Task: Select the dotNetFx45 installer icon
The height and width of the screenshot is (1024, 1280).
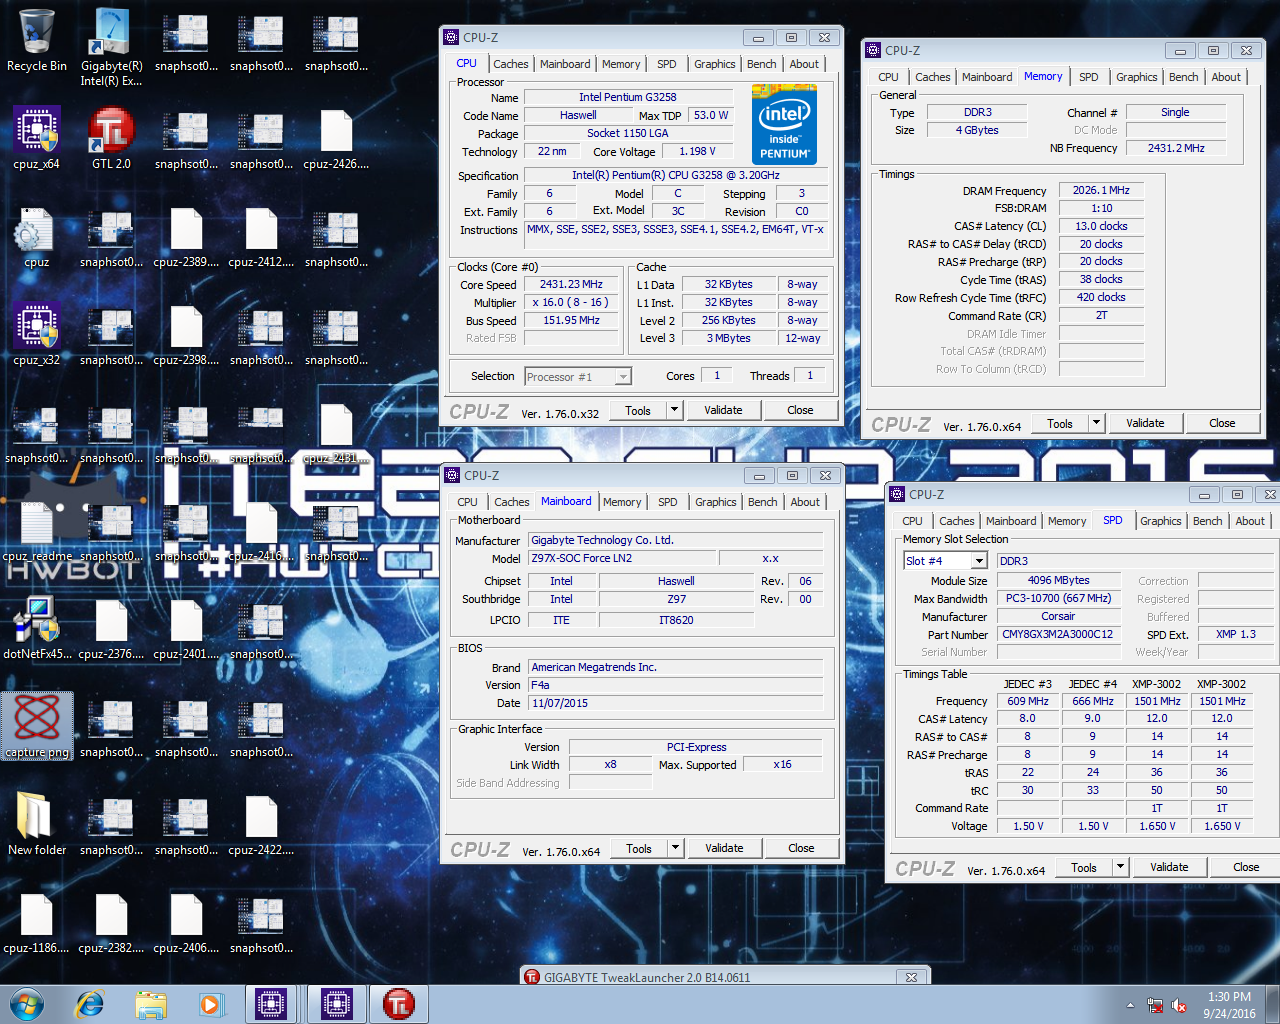Action: click(37, 628)
